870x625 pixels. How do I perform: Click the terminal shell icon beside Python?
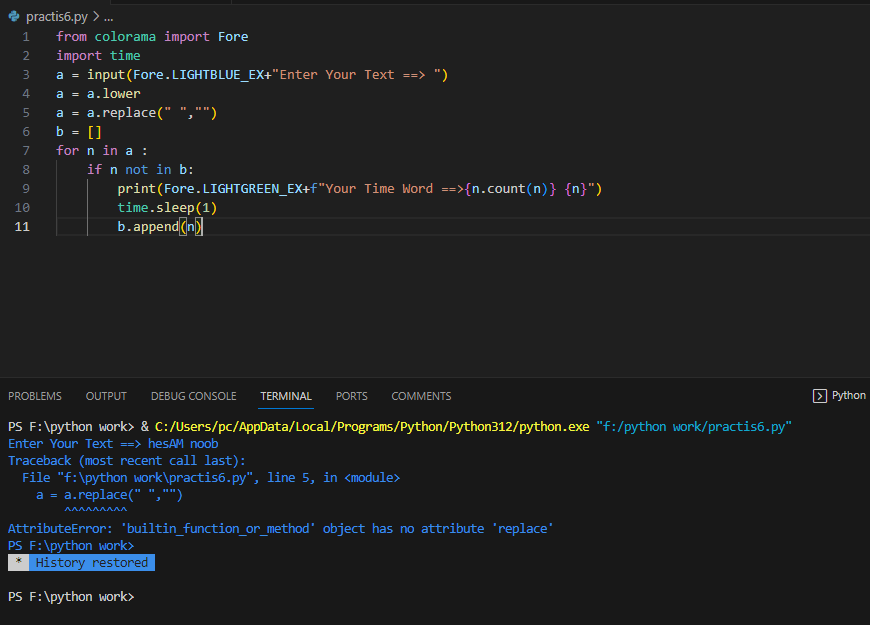820,396
